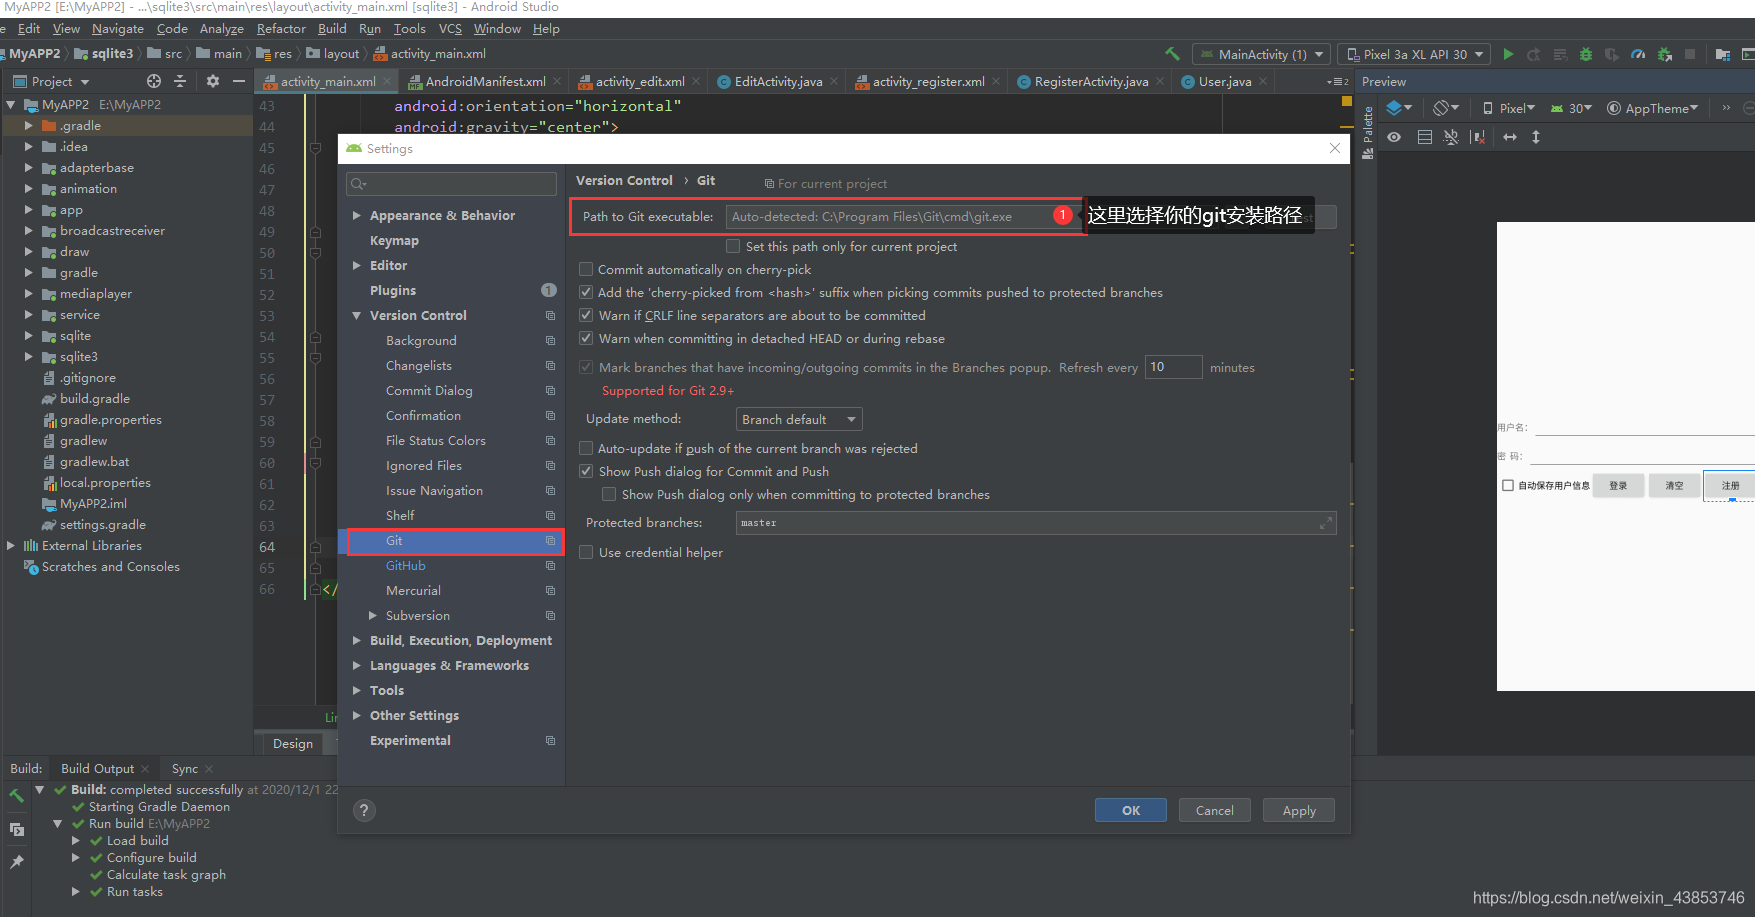Run the app with green play icon
Image resolution: width=1755 pixels, height=917 pixels.
1508,54
